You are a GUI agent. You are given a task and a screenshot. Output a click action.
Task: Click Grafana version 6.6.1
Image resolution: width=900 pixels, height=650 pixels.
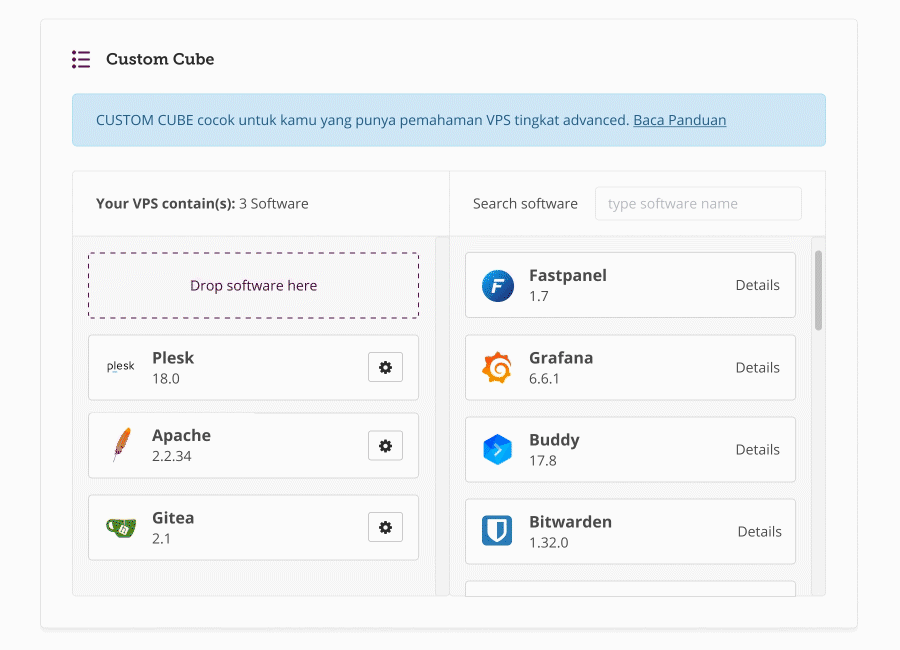tap(544, 379)
